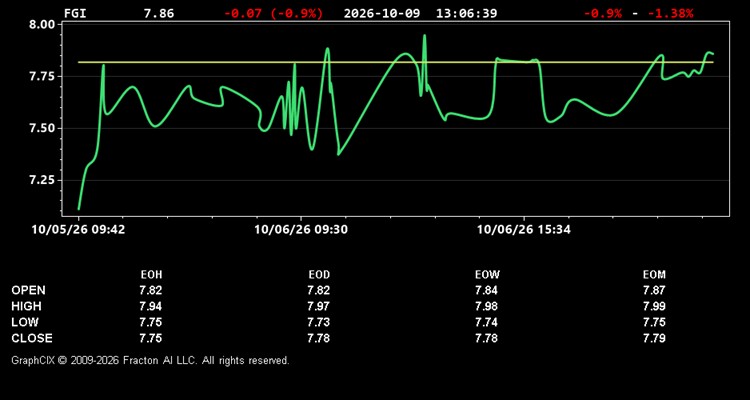Click the EOW column header
The height and width of the screenshot is (400, 750).
pyautogui.click(x=487, y=275)
